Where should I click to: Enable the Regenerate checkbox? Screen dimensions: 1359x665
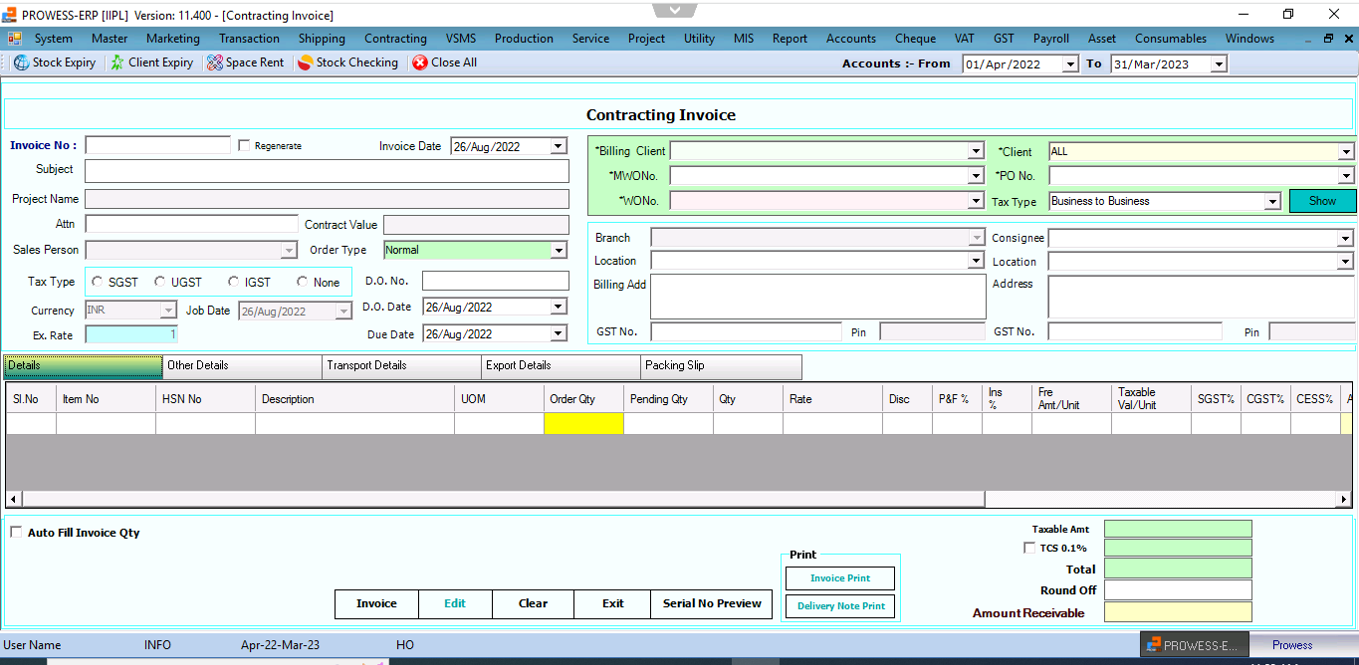pyautogui.click(x=244, y=145)
